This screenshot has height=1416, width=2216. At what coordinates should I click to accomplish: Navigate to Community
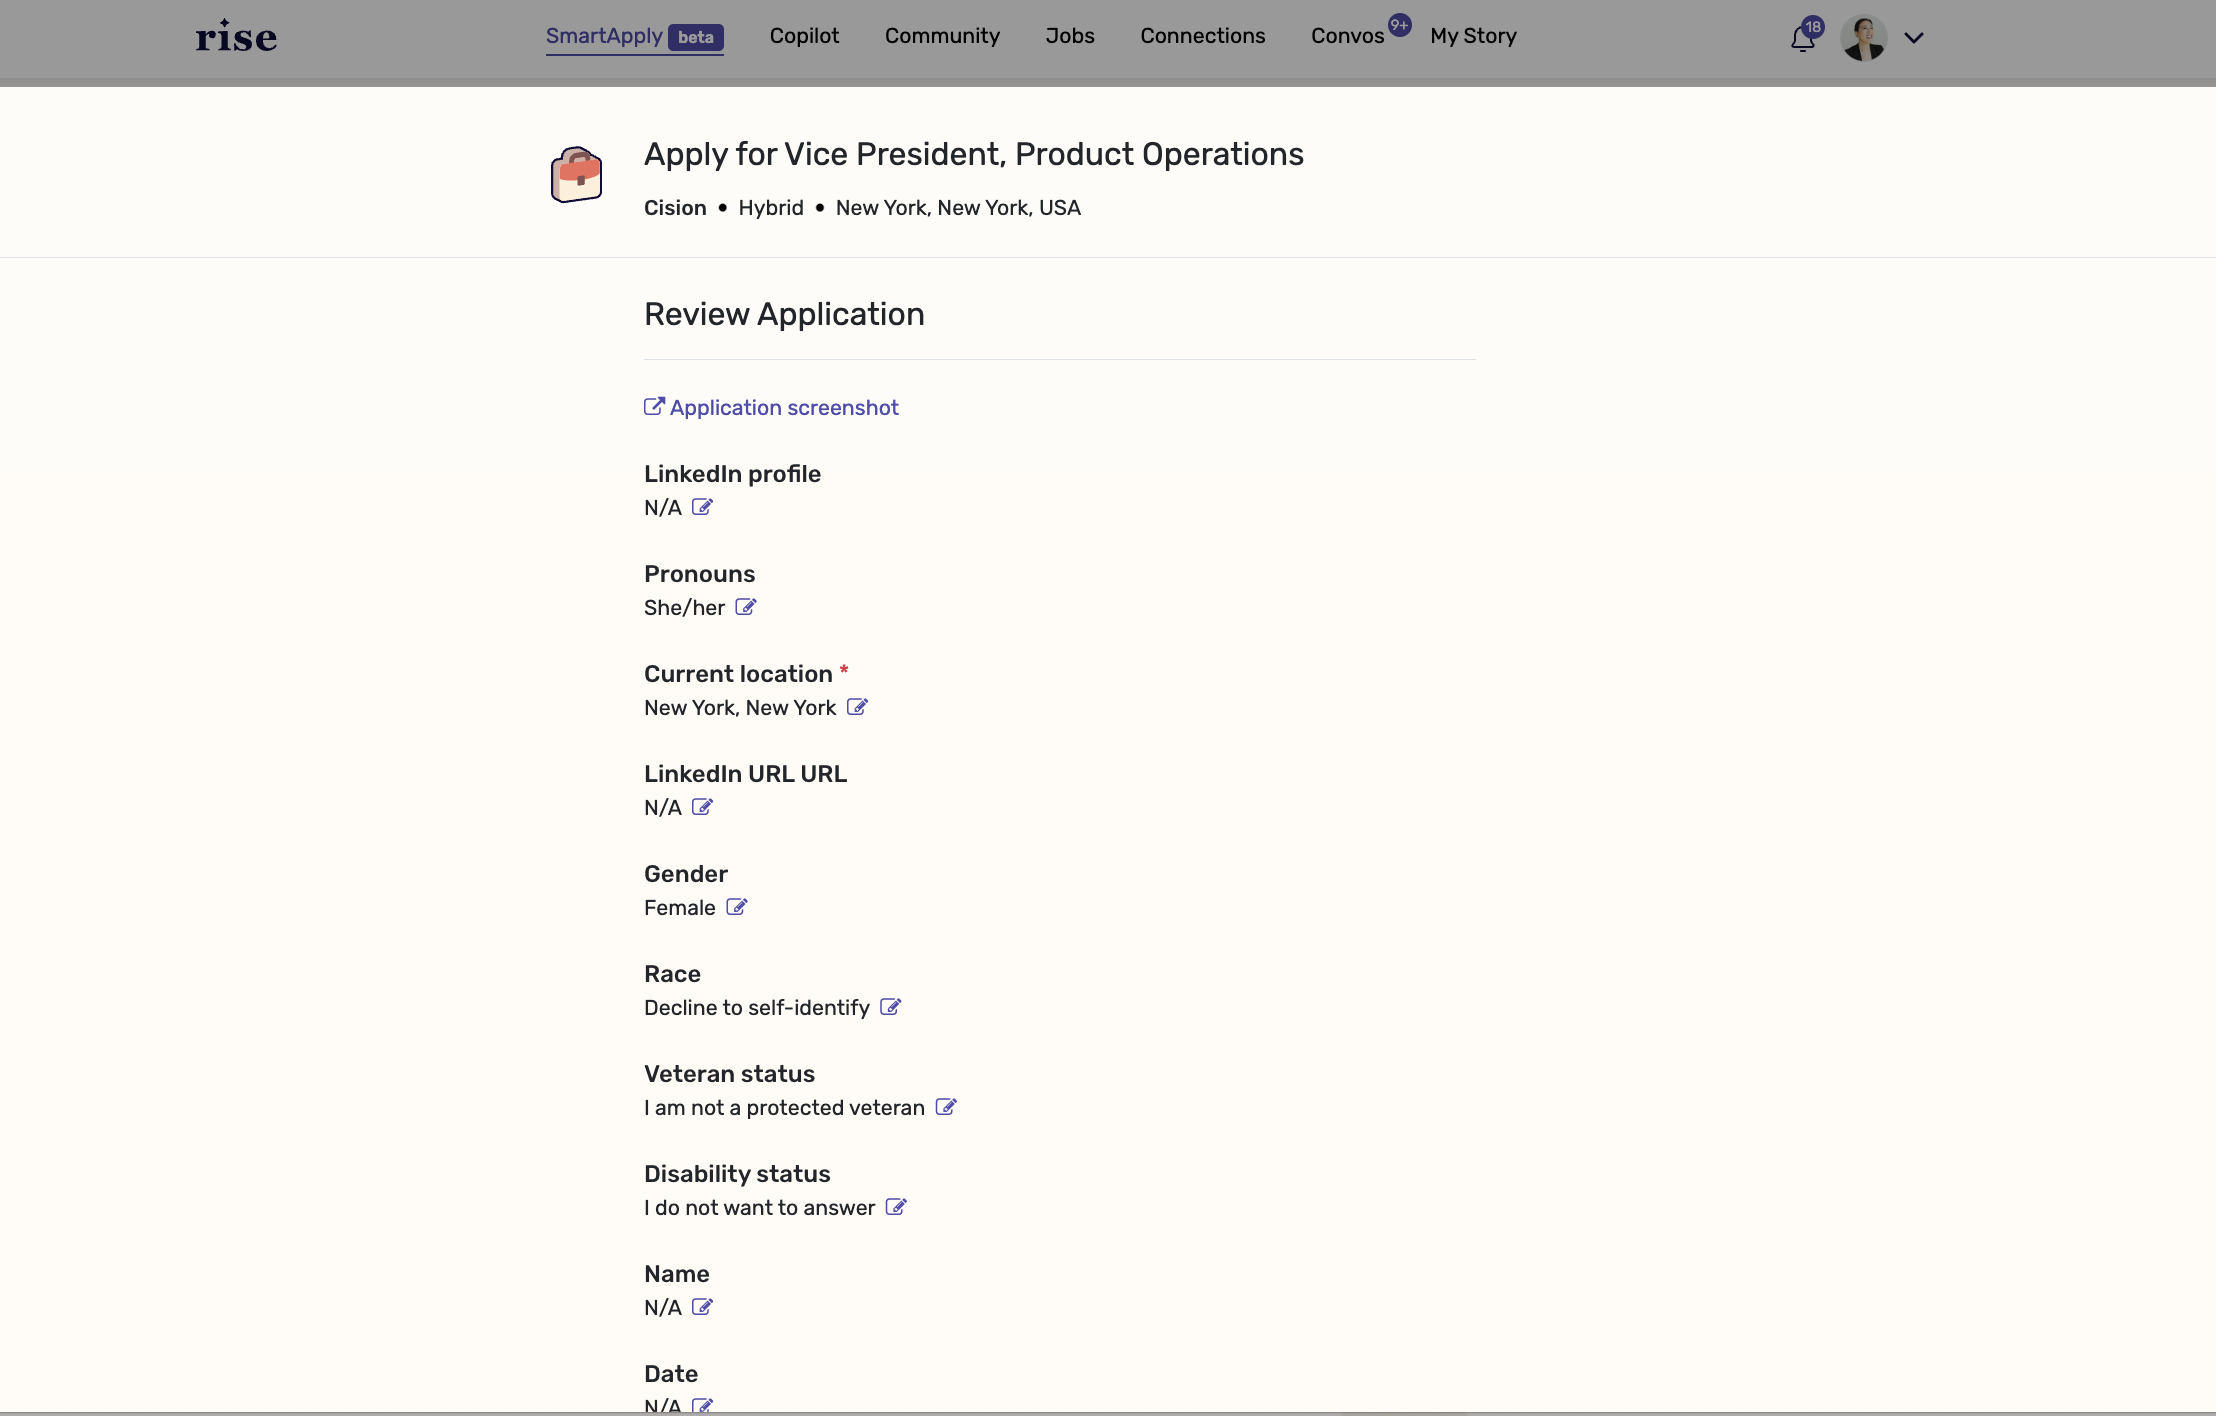tap(942, 36)
